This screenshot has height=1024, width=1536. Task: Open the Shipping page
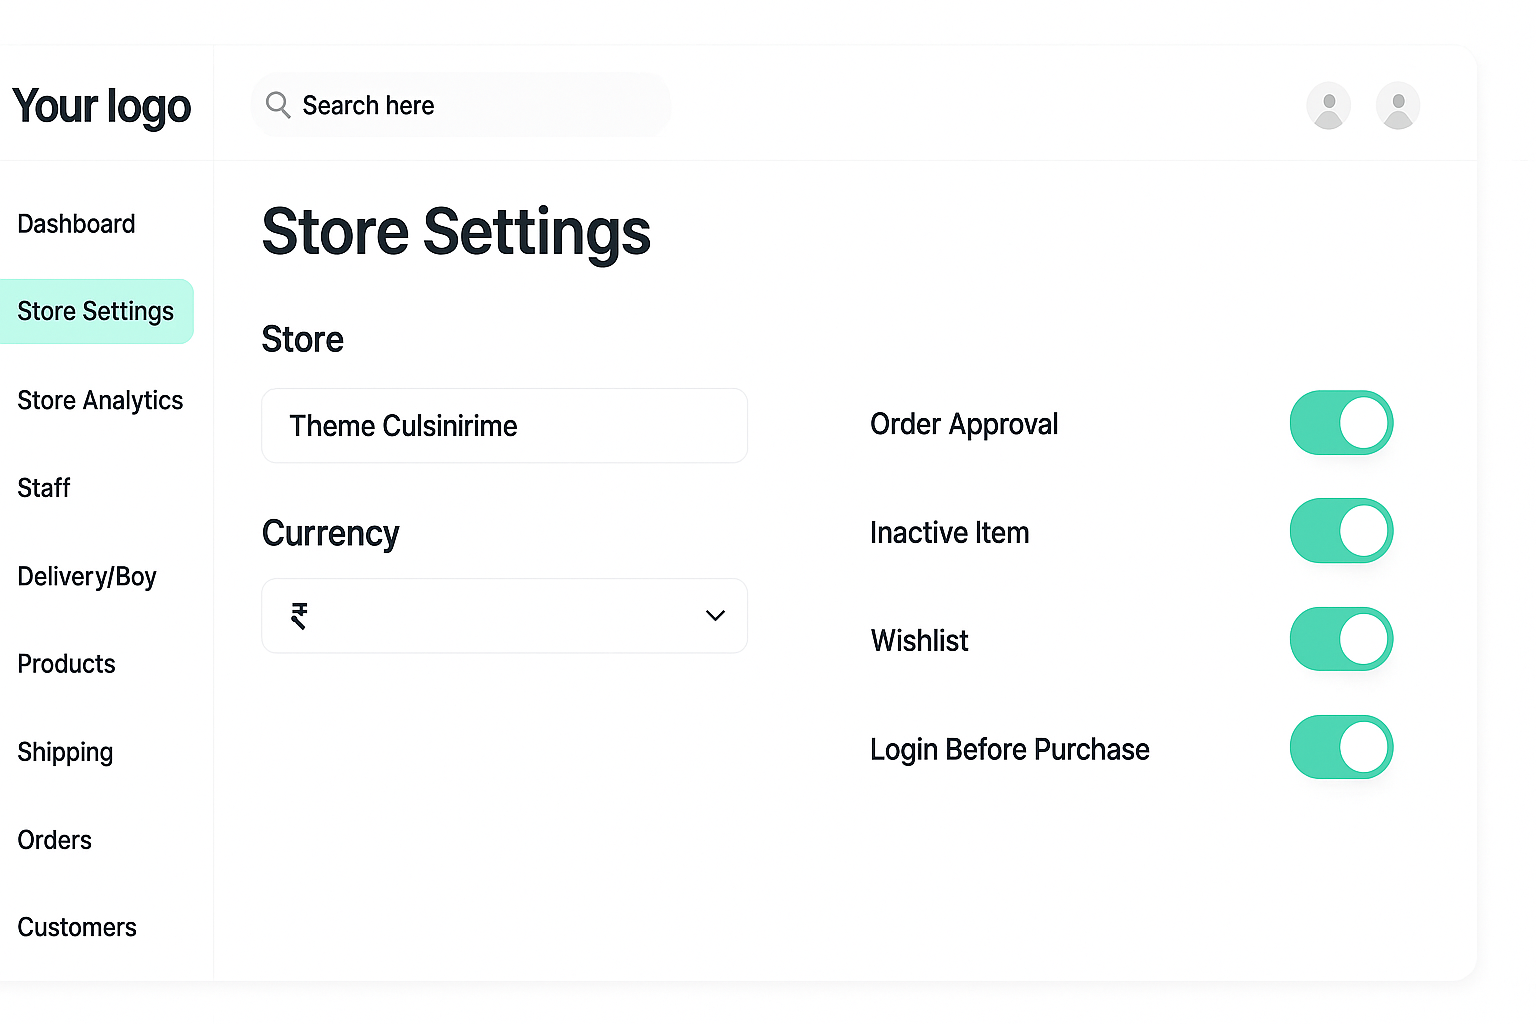point(65,753)
